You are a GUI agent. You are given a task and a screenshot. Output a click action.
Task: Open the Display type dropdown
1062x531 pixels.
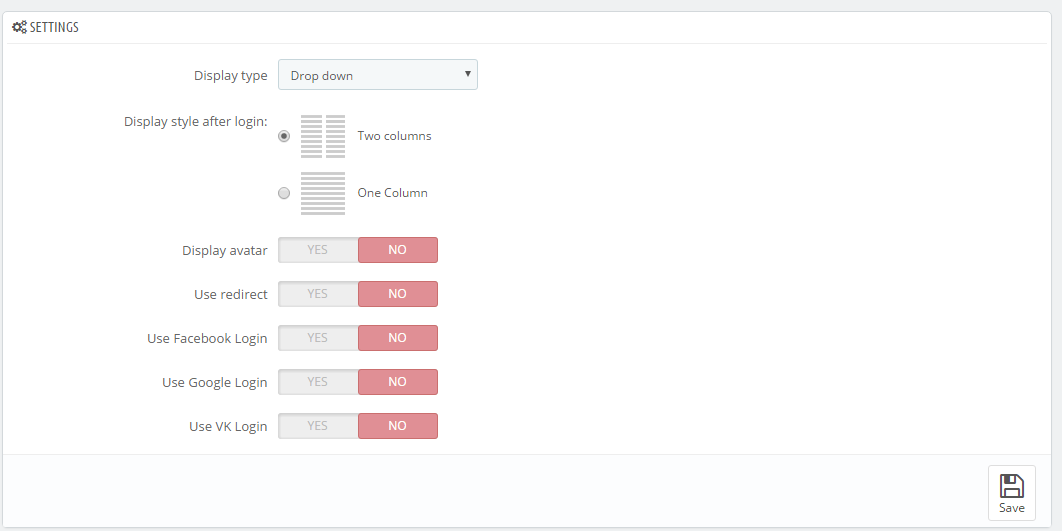378,75
